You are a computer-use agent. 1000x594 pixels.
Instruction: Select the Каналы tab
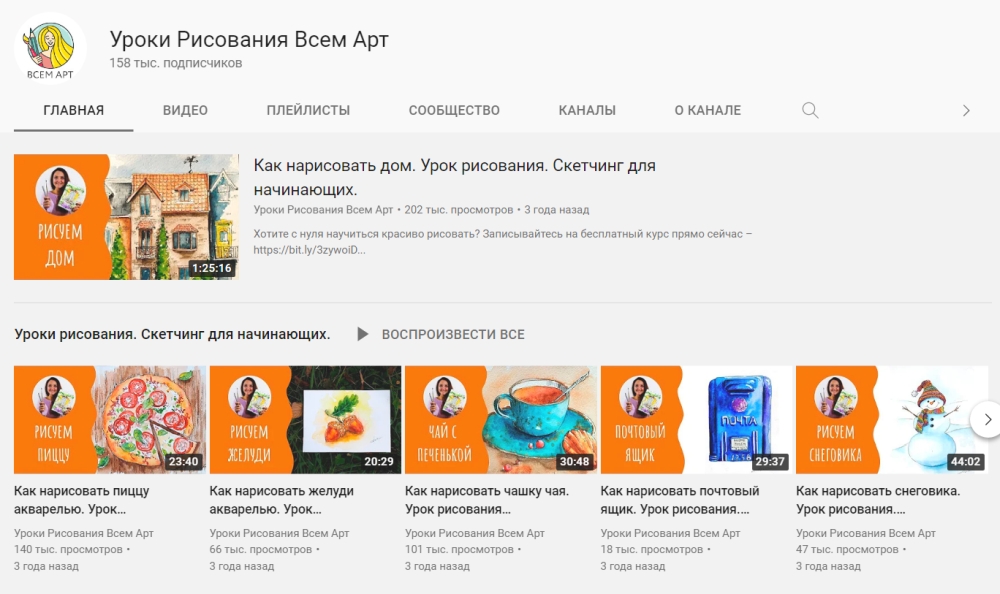pos(587,110)
